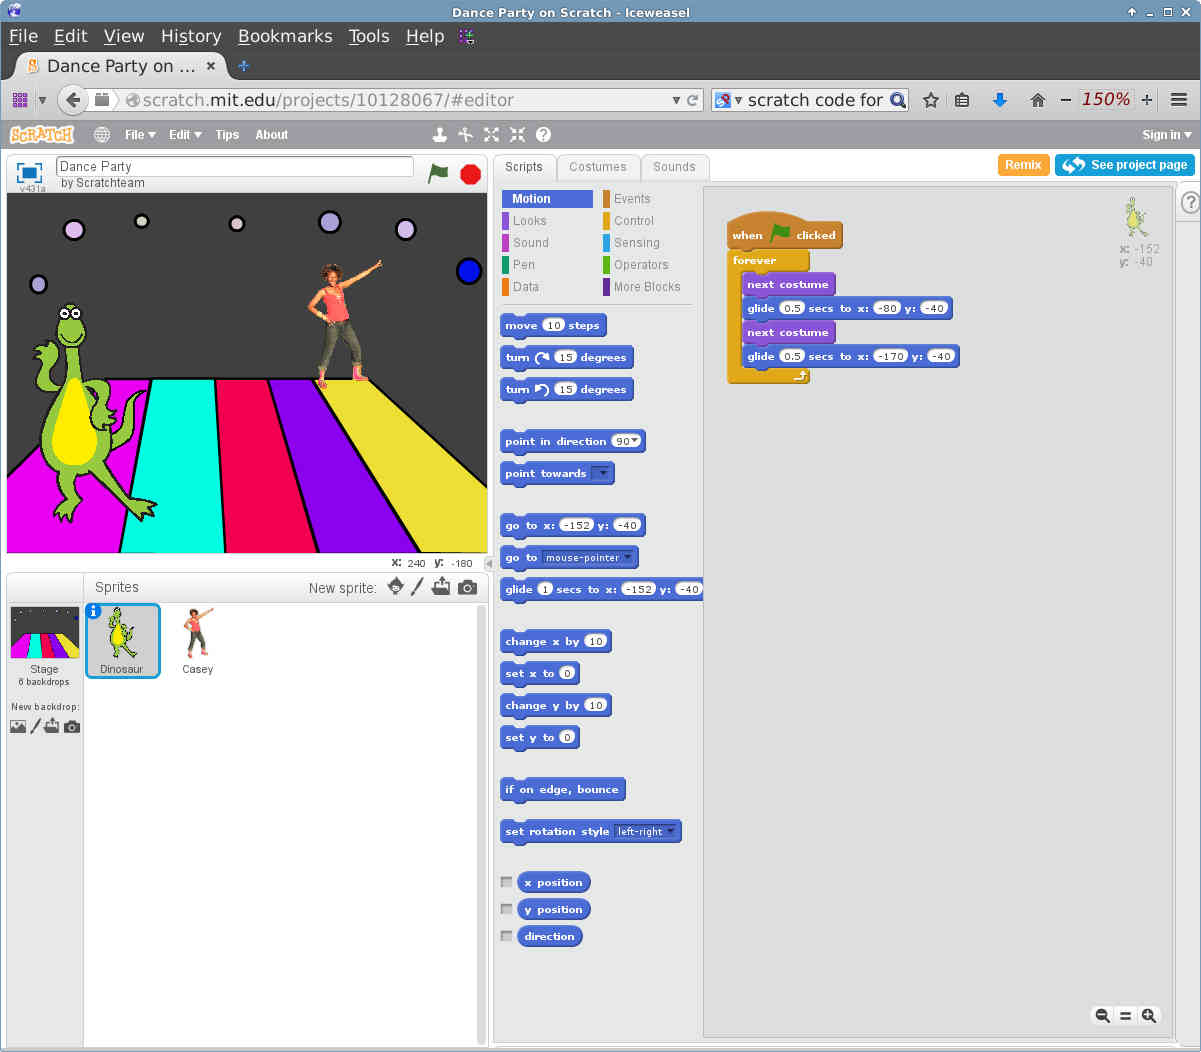Open the browser Bookmarks menu

tap(285, 36)
